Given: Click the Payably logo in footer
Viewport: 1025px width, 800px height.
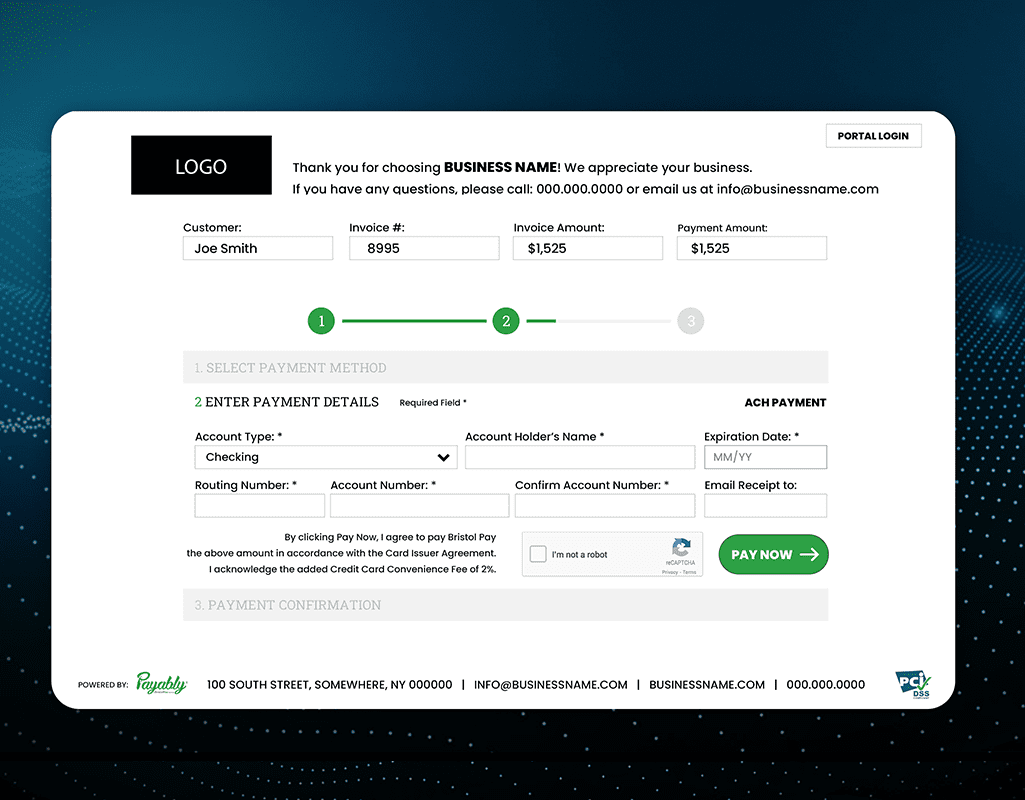Looking at the screenshot, I should pyautogui.click(x=161, y=684).
